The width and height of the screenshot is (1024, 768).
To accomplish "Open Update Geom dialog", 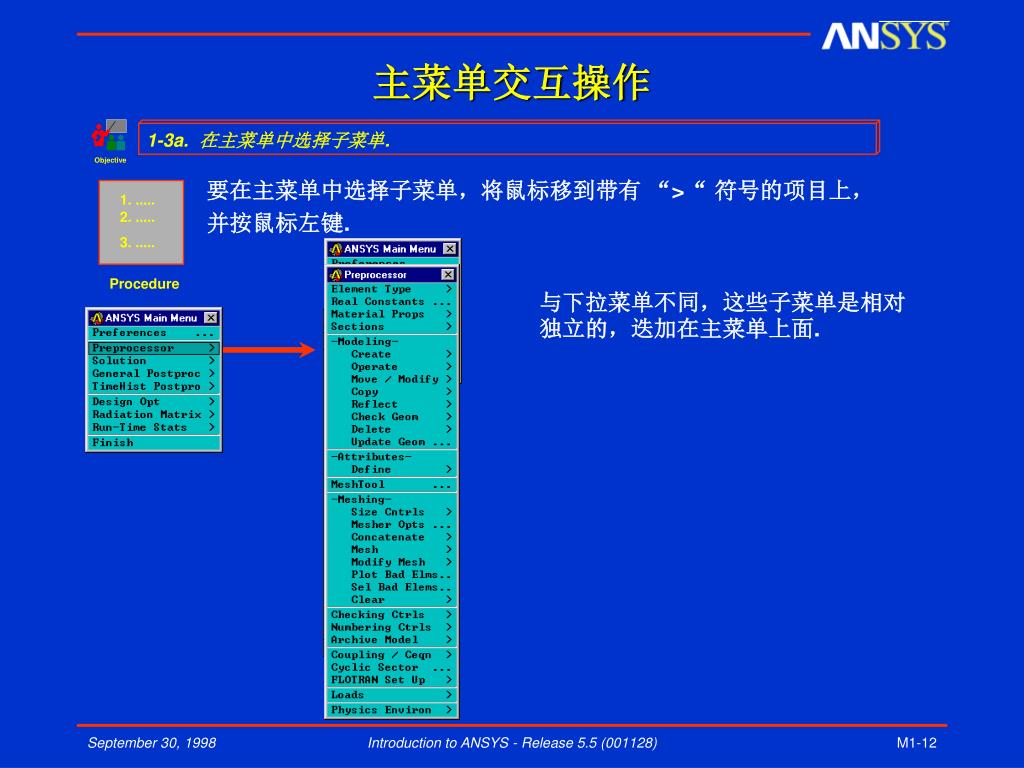I will coord(391,442).
